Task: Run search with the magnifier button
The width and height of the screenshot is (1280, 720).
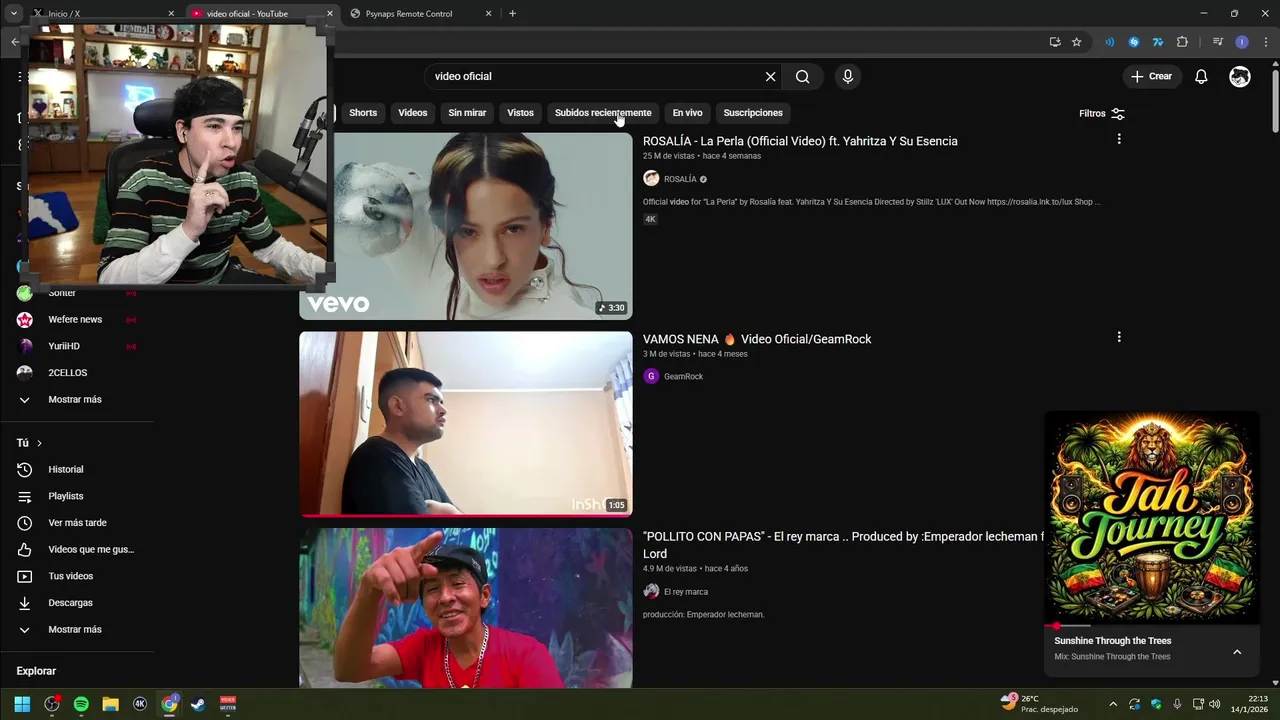Action: [803, 76]
